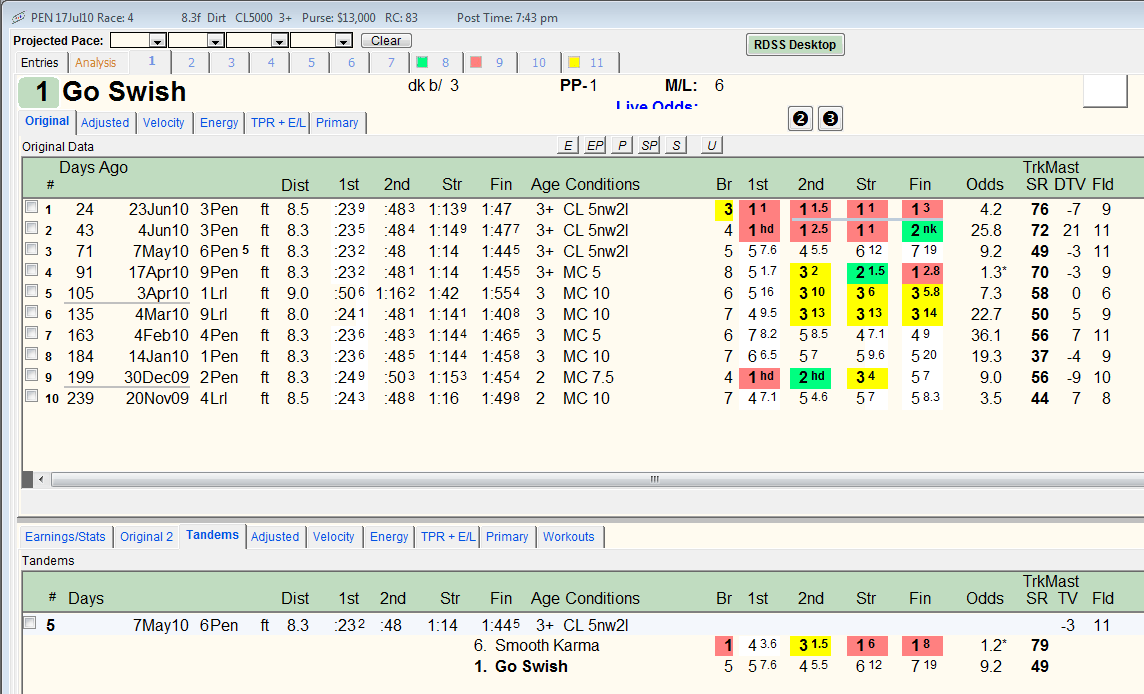Open the first Projected Pace dropdown
This screenshot has height=694, width=1144.
tap(157, 41)
